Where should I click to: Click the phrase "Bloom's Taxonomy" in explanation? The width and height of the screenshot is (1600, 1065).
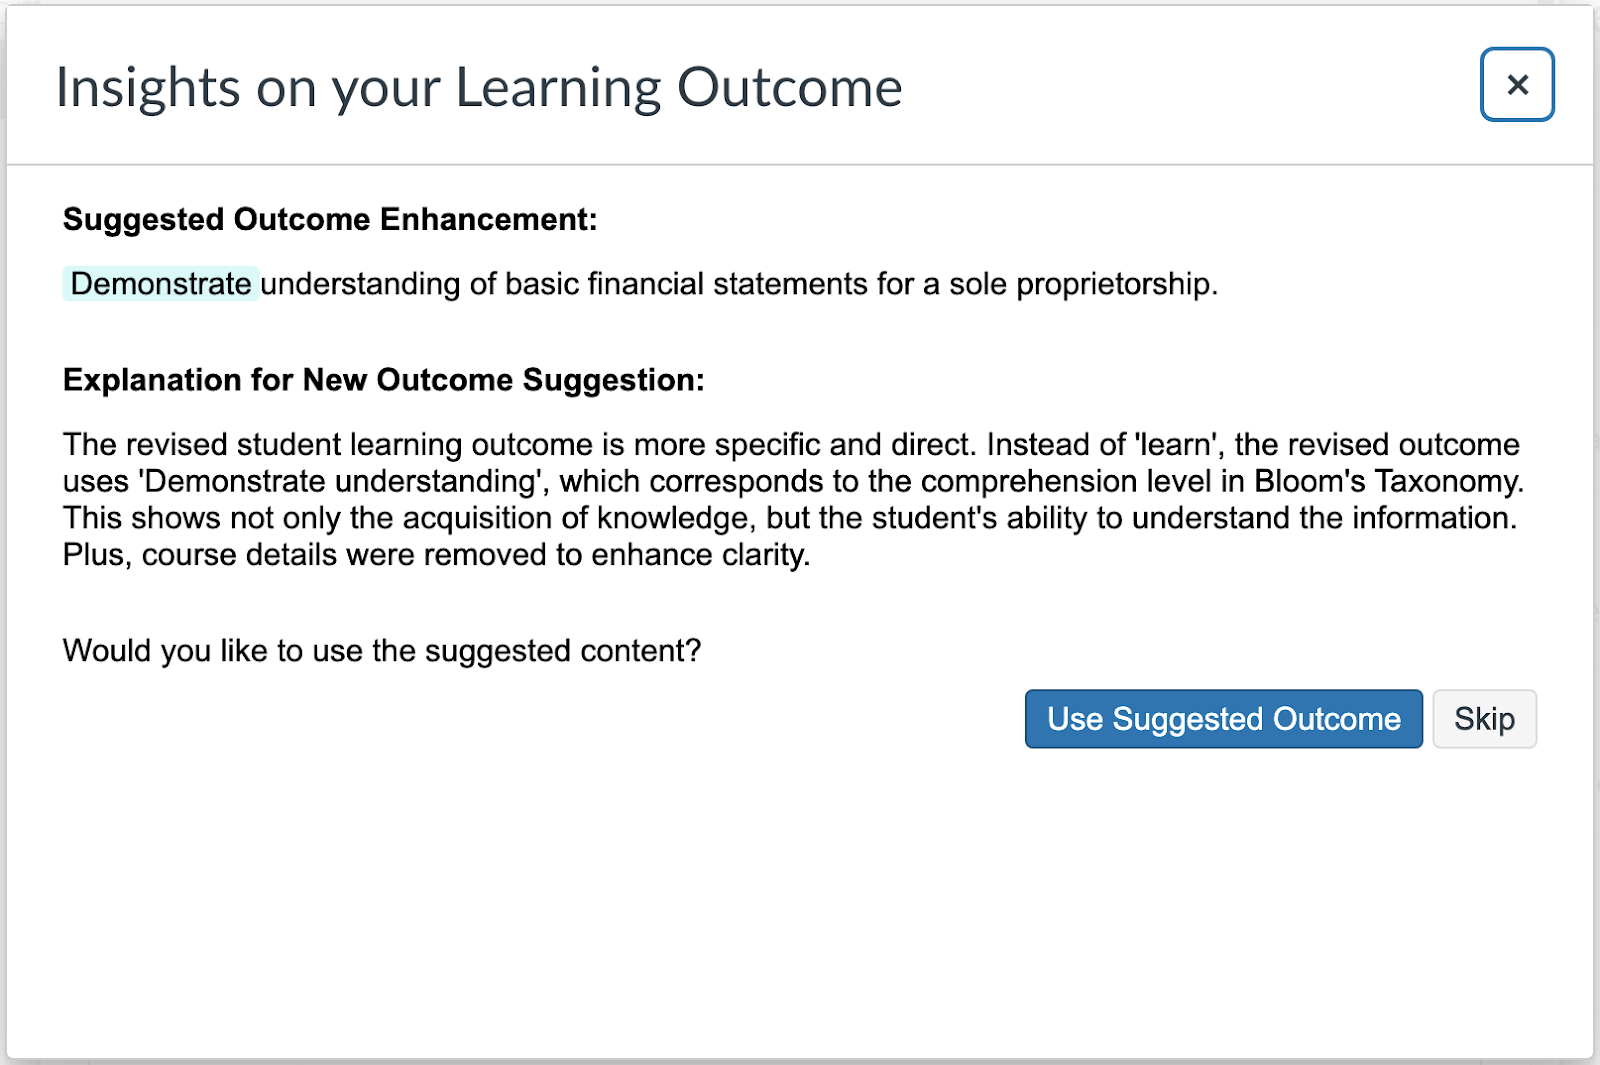1388,481
